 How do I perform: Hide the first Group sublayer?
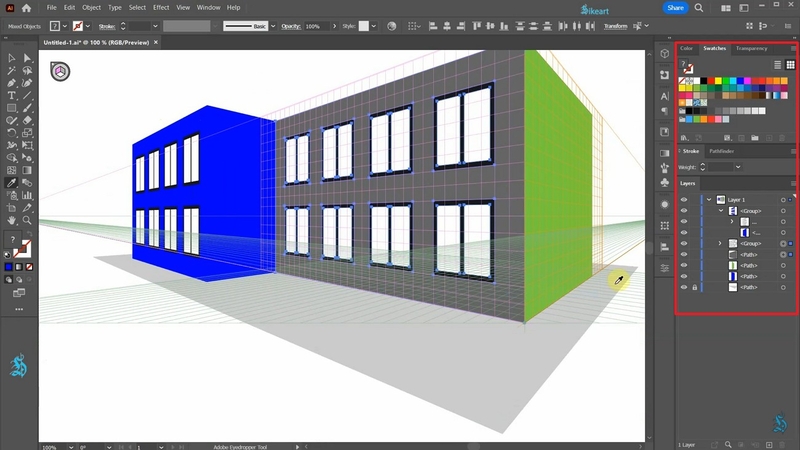pyautogui.click(x=684, y=211)
